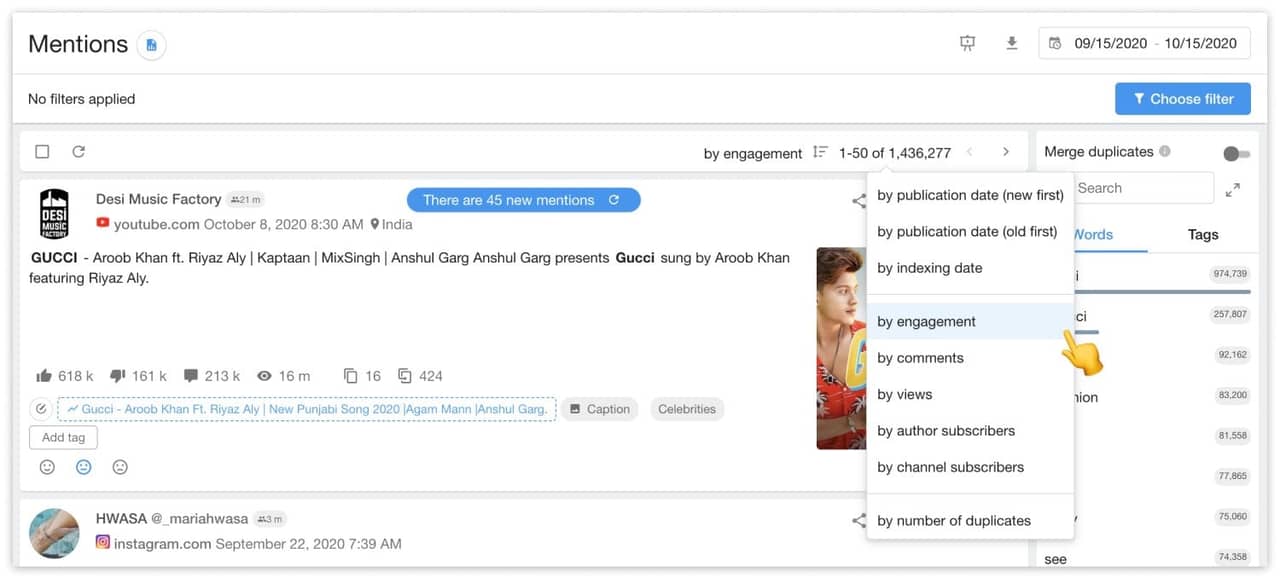1280x583 pixels.
Task: Open the Words tab
Action: coord(1095,234)
